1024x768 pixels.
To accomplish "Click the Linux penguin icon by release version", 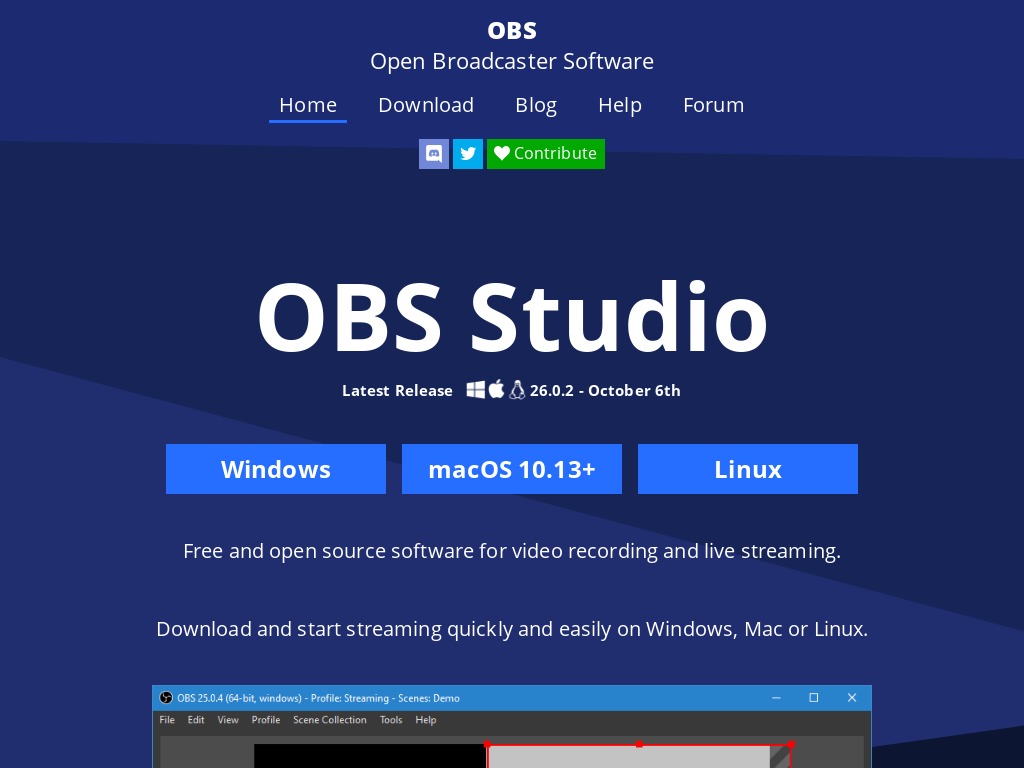I will 517,390.
